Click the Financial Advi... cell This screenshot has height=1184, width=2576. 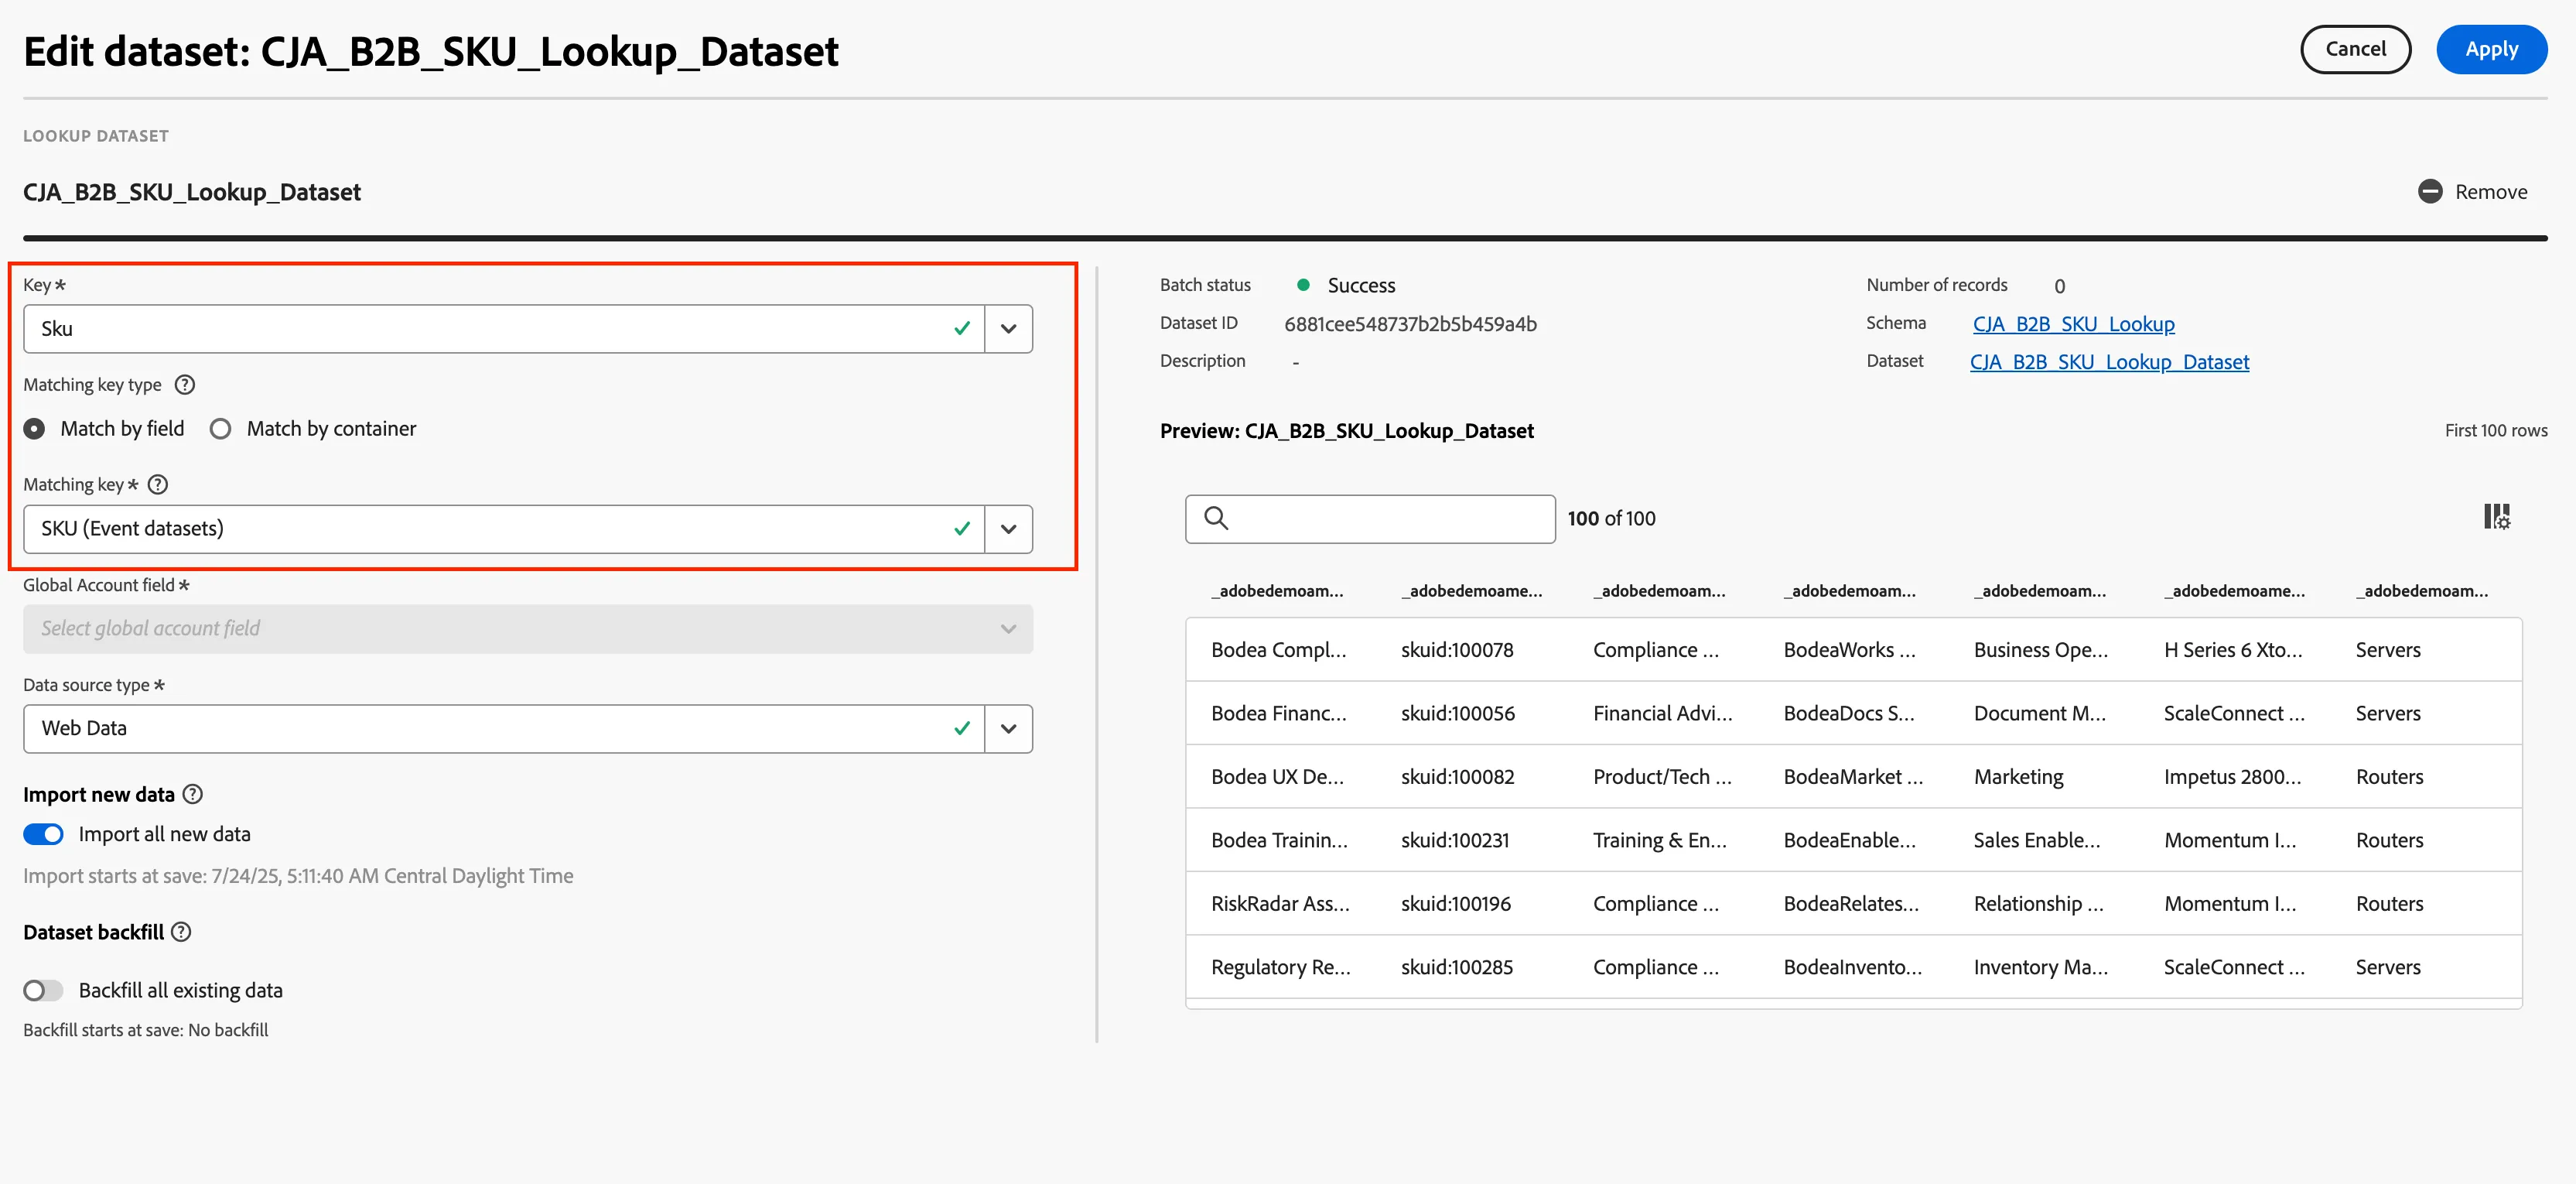(x=1662, y=713)
